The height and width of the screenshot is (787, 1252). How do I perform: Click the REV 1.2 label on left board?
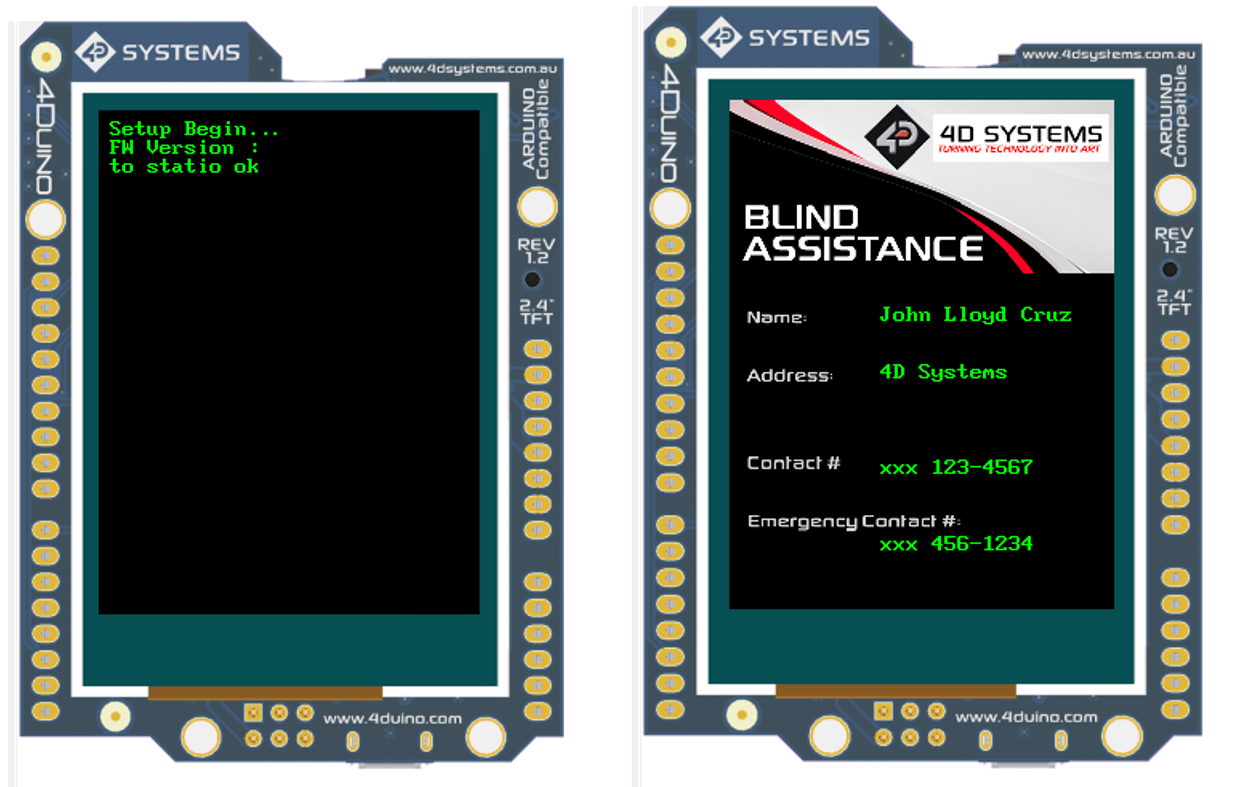pyautogui.click(x=536, y=251)
